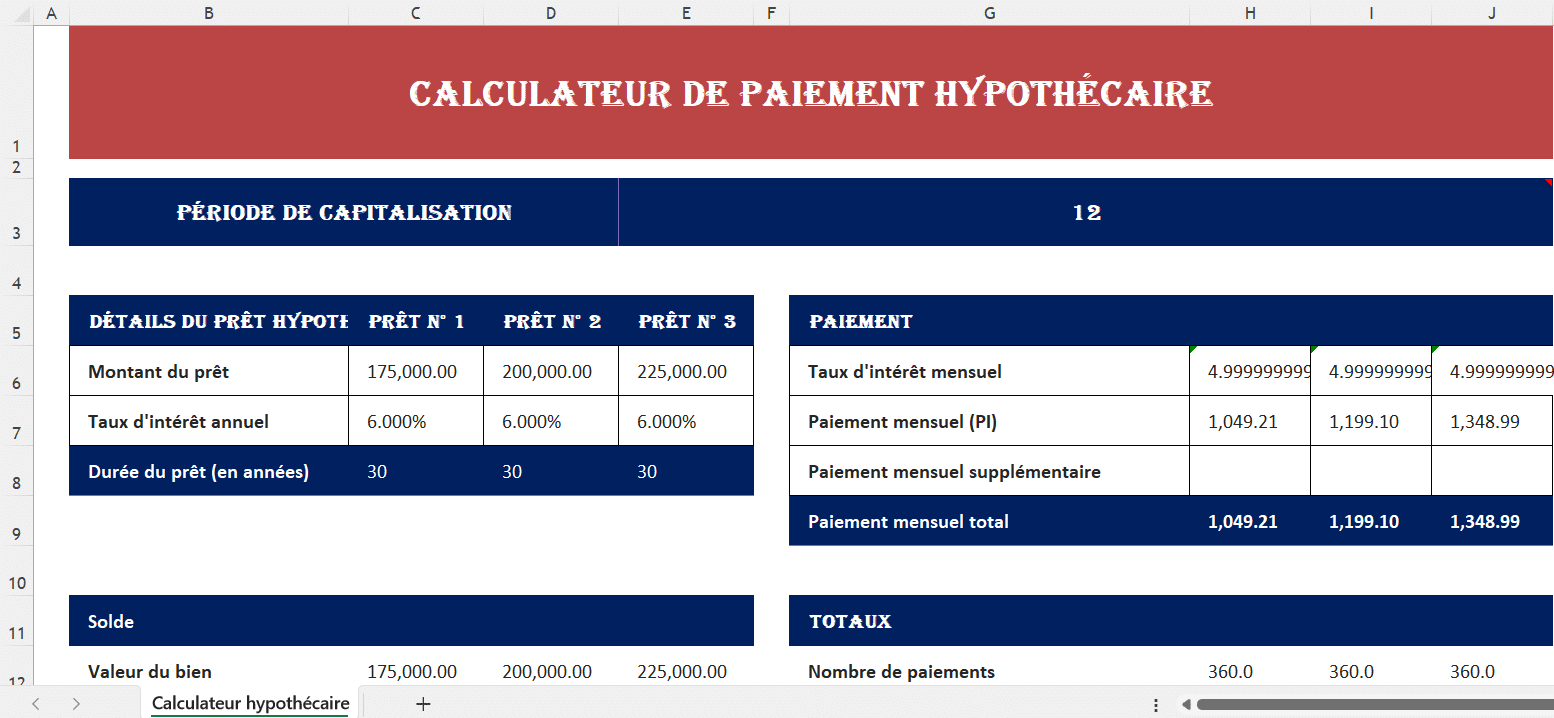This screenshot has width=1554, height=718.
Task: Click the capitalisation period value 12
Action: [1086, 213]
